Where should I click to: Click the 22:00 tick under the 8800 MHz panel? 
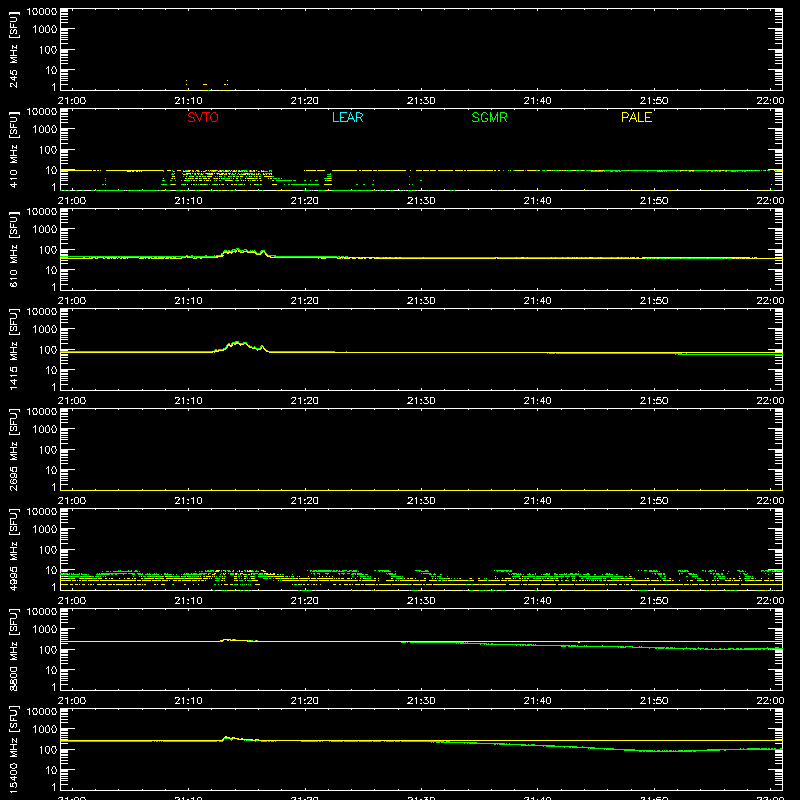coord(770,701)
